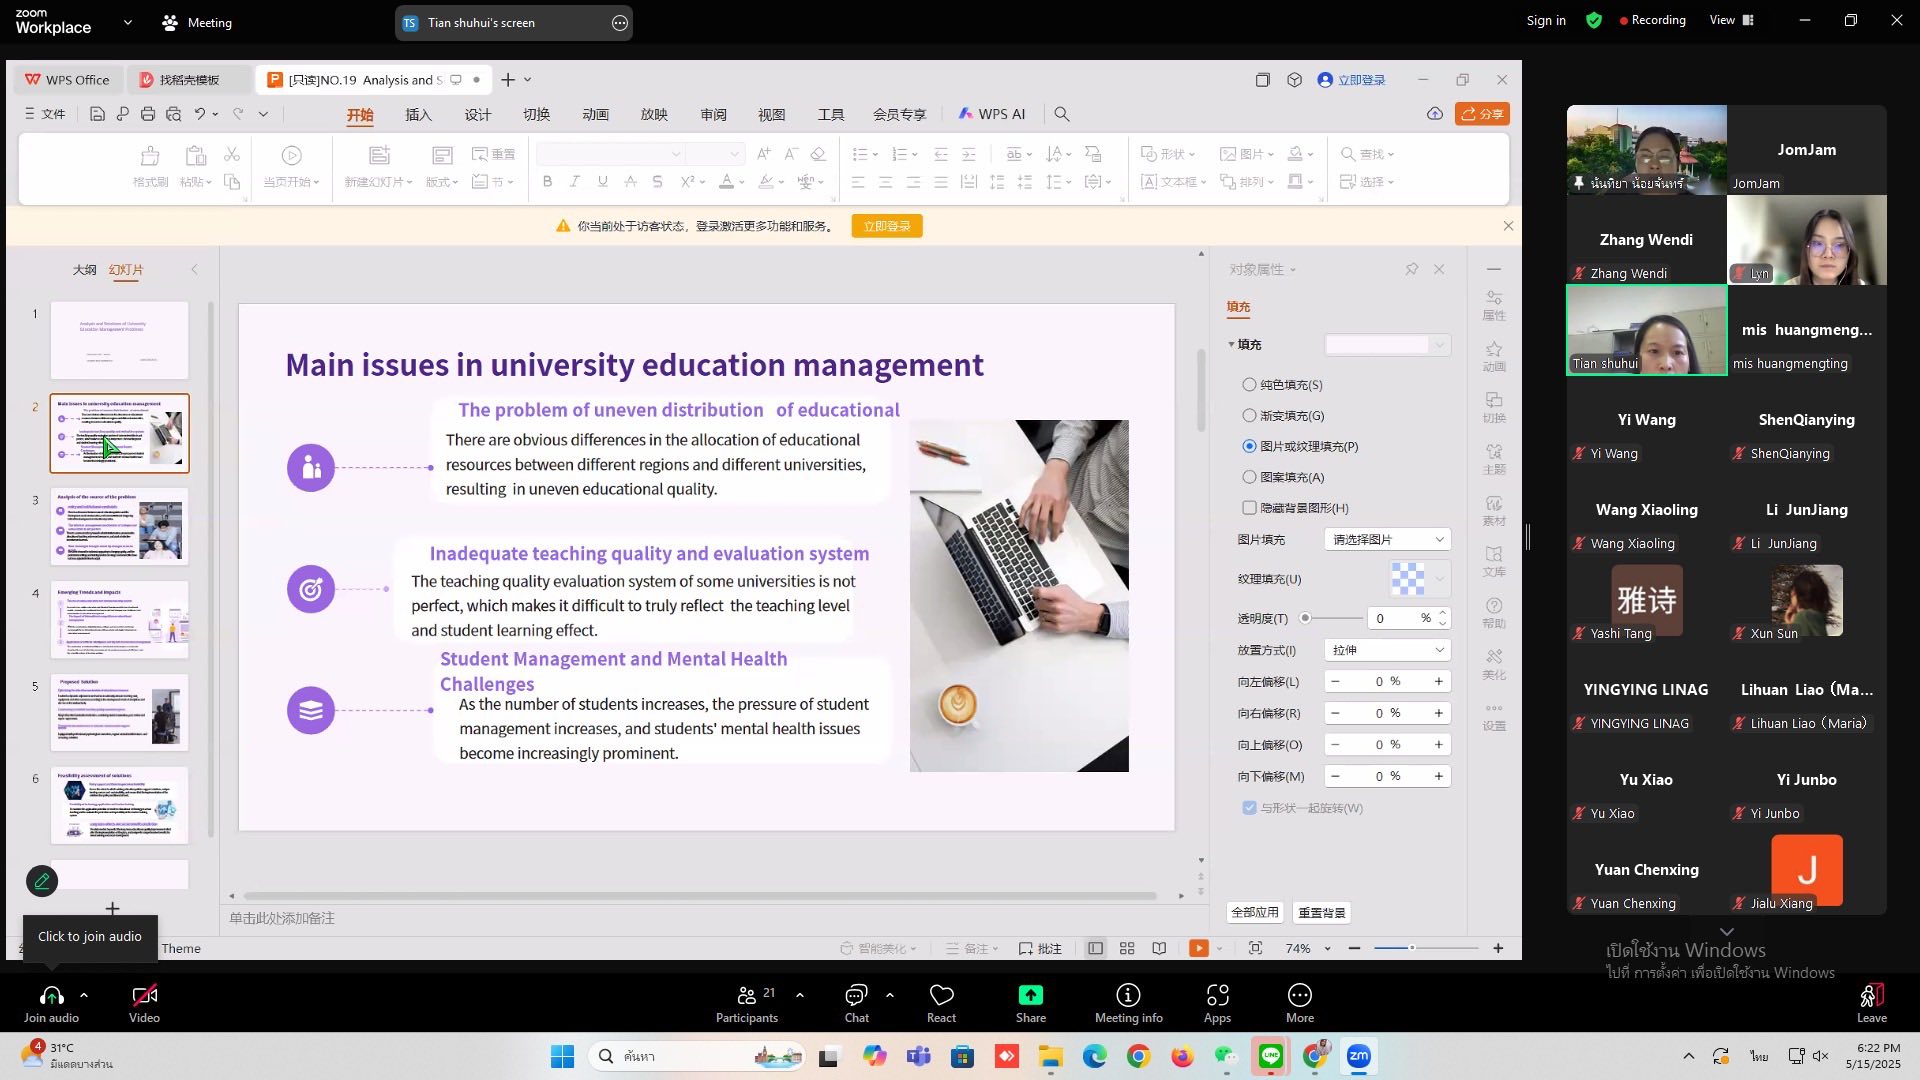Click the fit slide to window icon
Screen dimensions: 1920x1080
(1255, 948)
